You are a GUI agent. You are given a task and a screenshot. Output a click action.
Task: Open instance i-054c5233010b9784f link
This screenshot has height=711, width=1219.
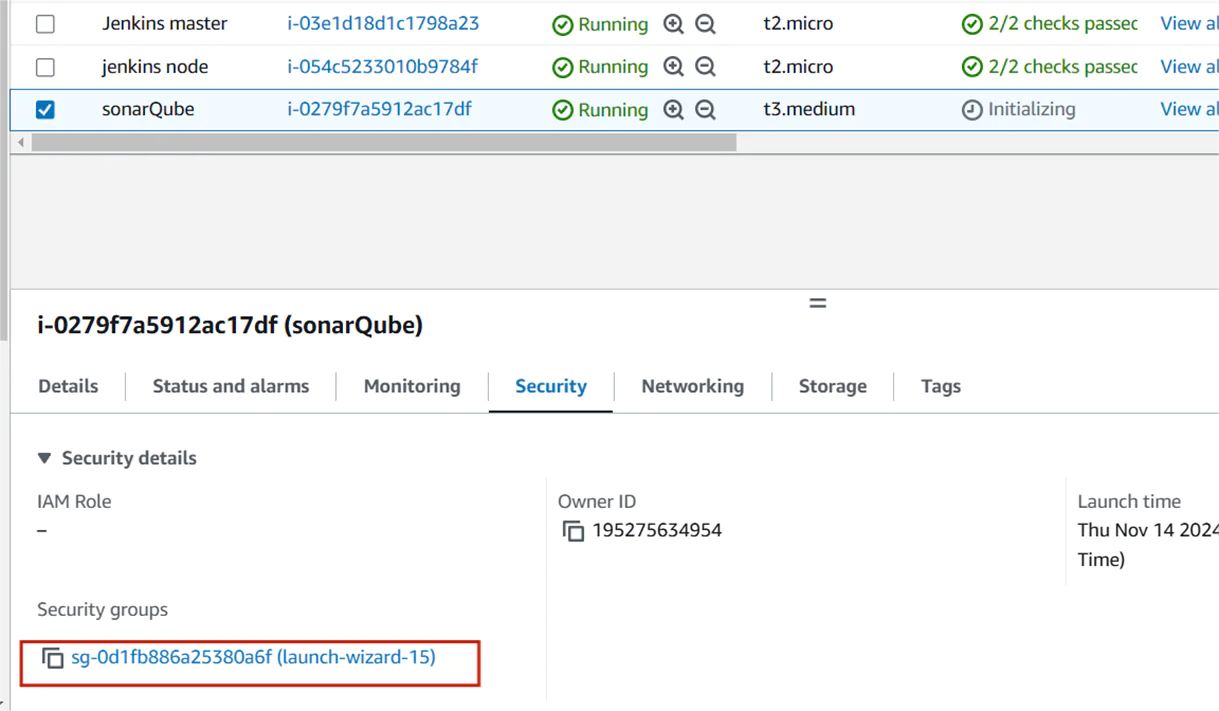pyautogui.click(x=383, y=66)
